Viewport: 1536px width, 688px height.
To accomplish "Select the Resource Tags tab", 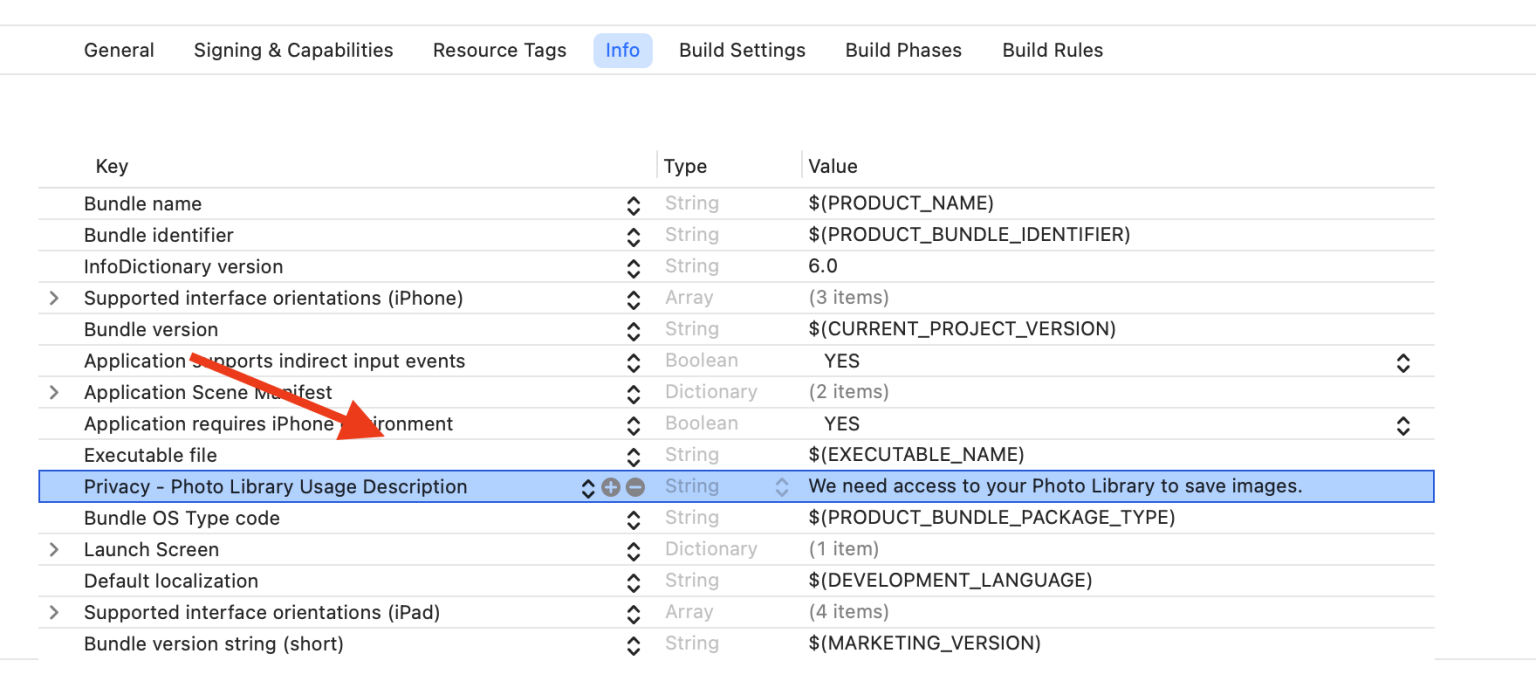I will 499,50.
